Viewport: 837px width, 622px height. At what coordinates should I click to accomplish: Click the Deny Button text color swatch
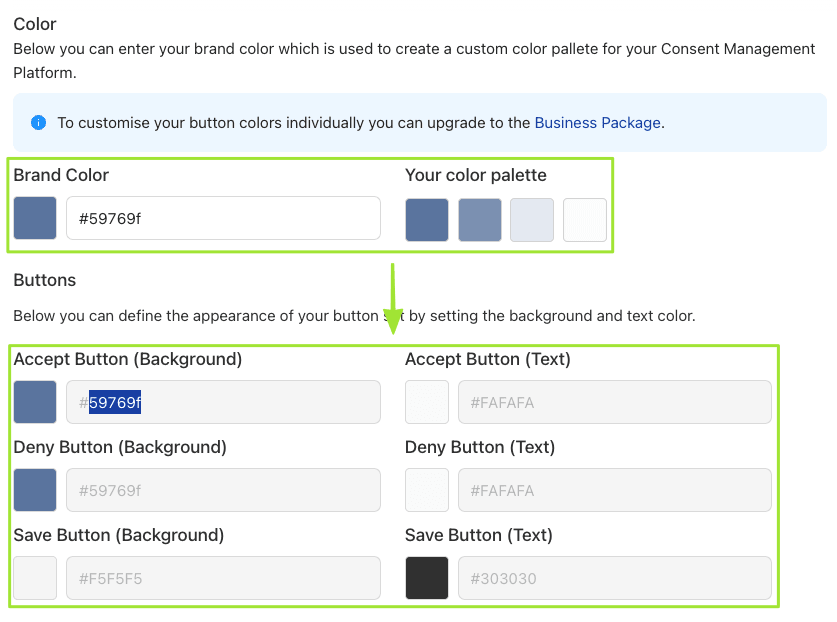point(427,490)
